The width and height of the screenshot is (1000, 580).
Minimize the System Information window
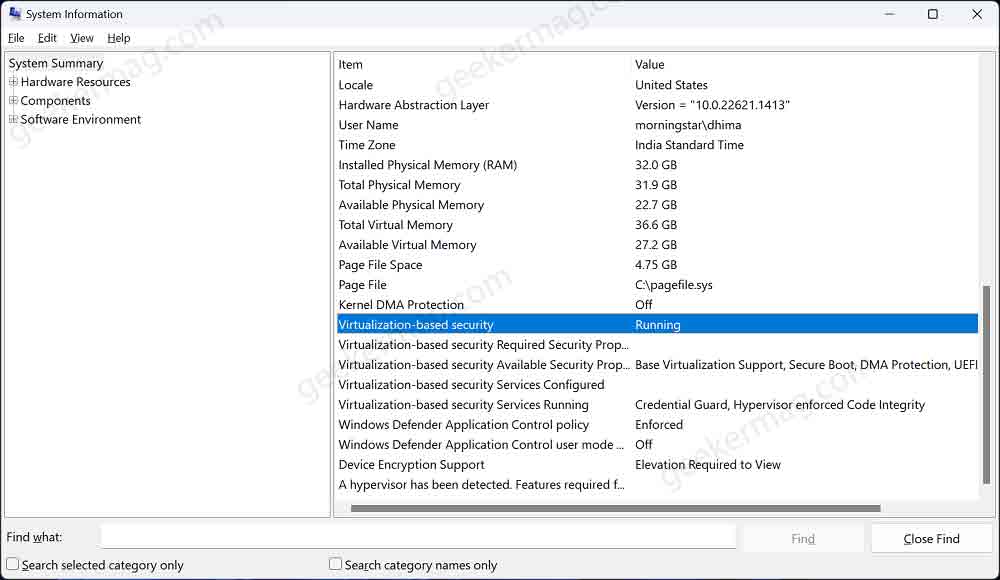click(x=890, y=14)
